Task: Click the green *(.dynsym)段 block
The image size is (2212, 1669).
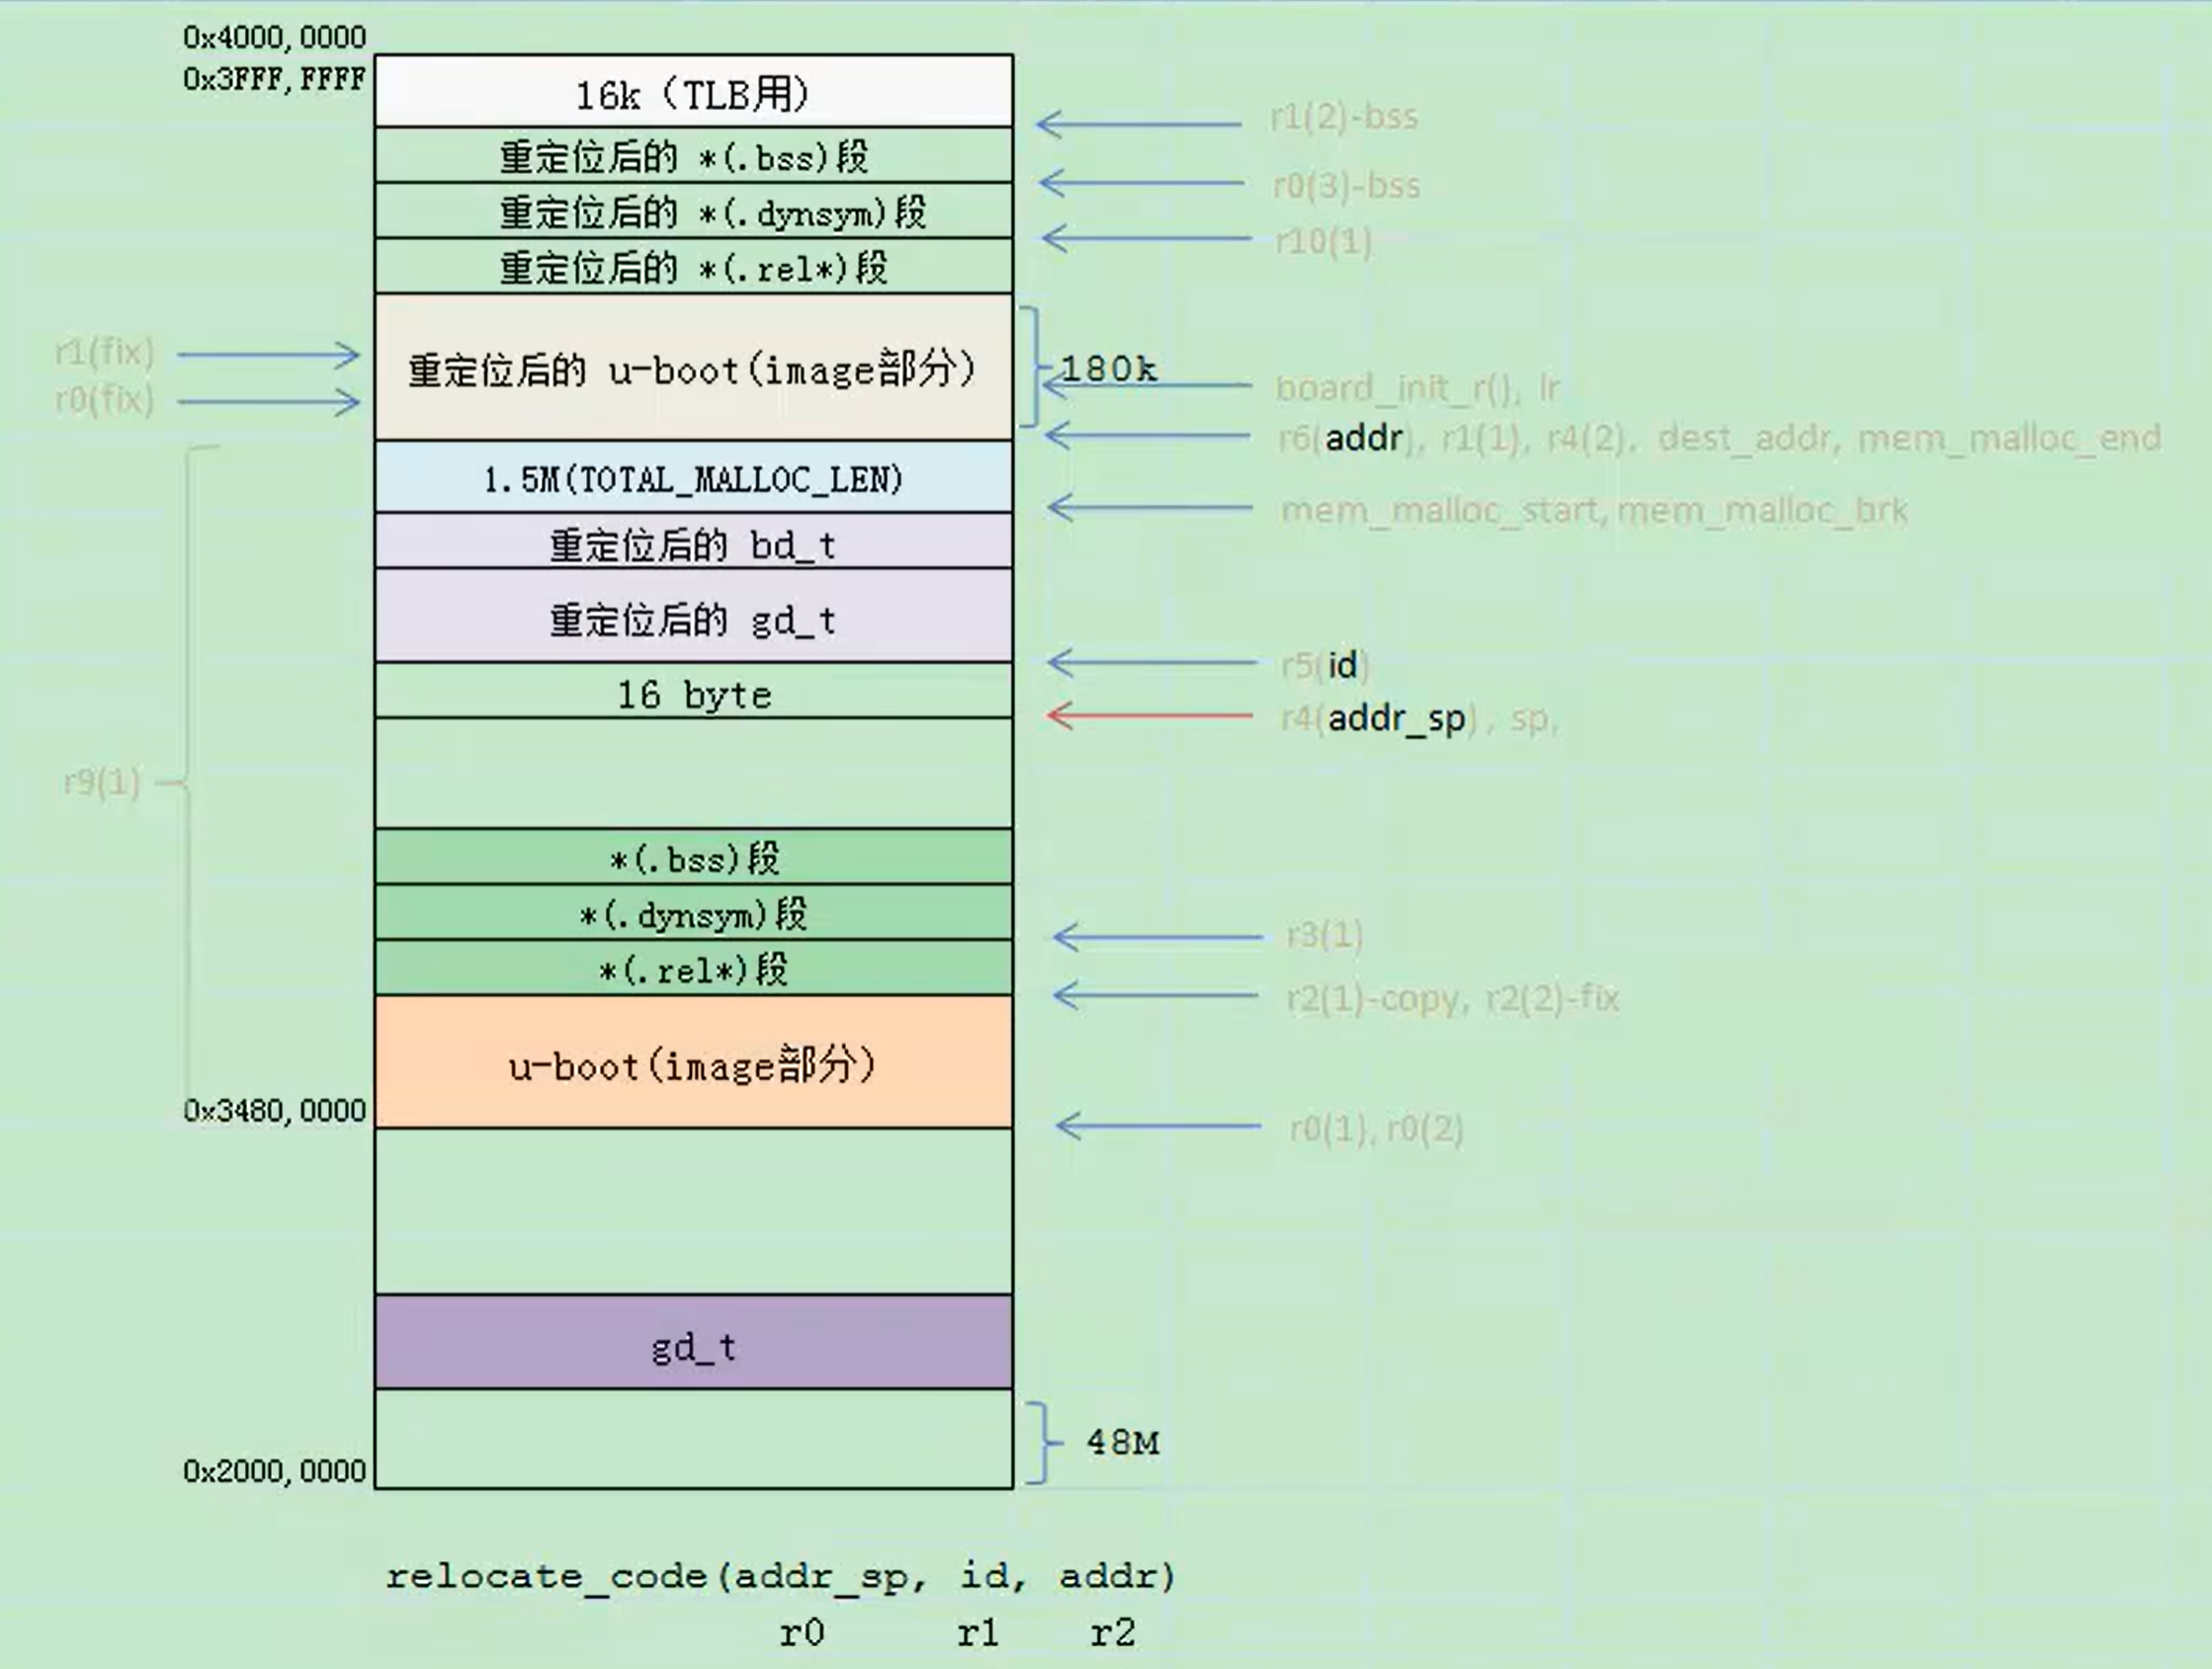Action: pyautogui.click(x=693, y=913)
